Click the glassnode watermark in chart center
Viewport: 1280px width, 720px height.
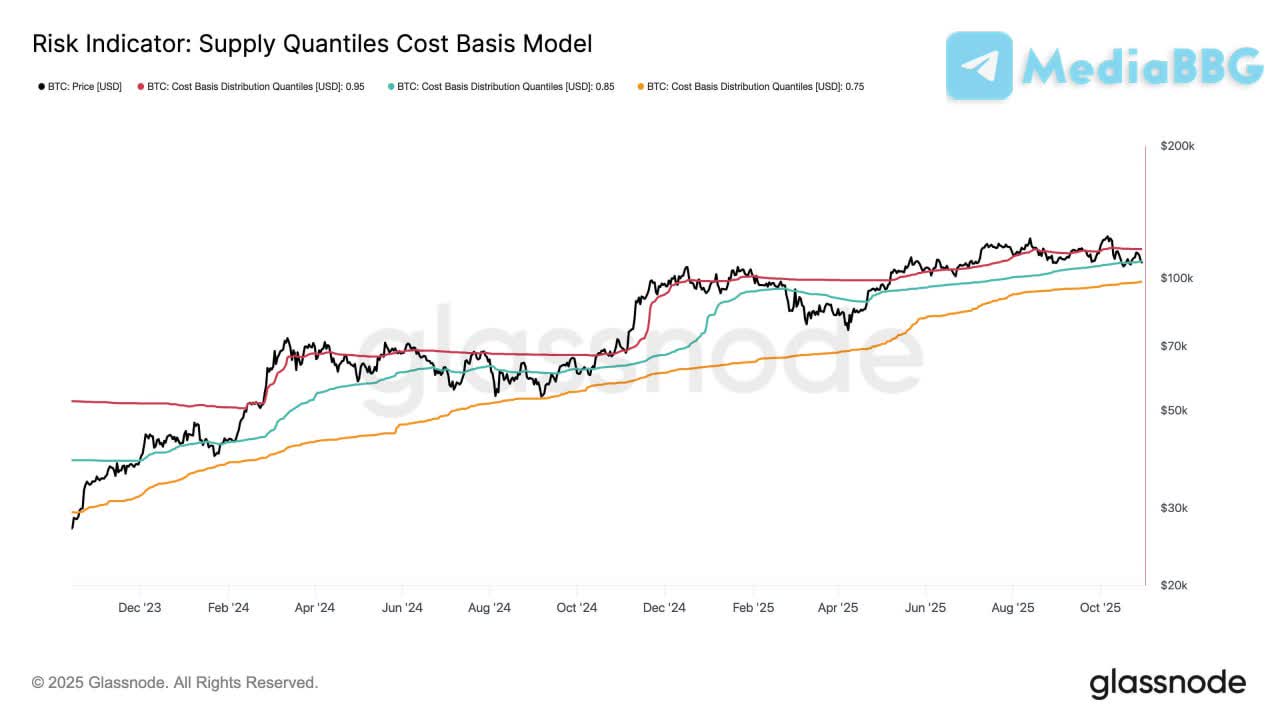(x=640, y=362)
